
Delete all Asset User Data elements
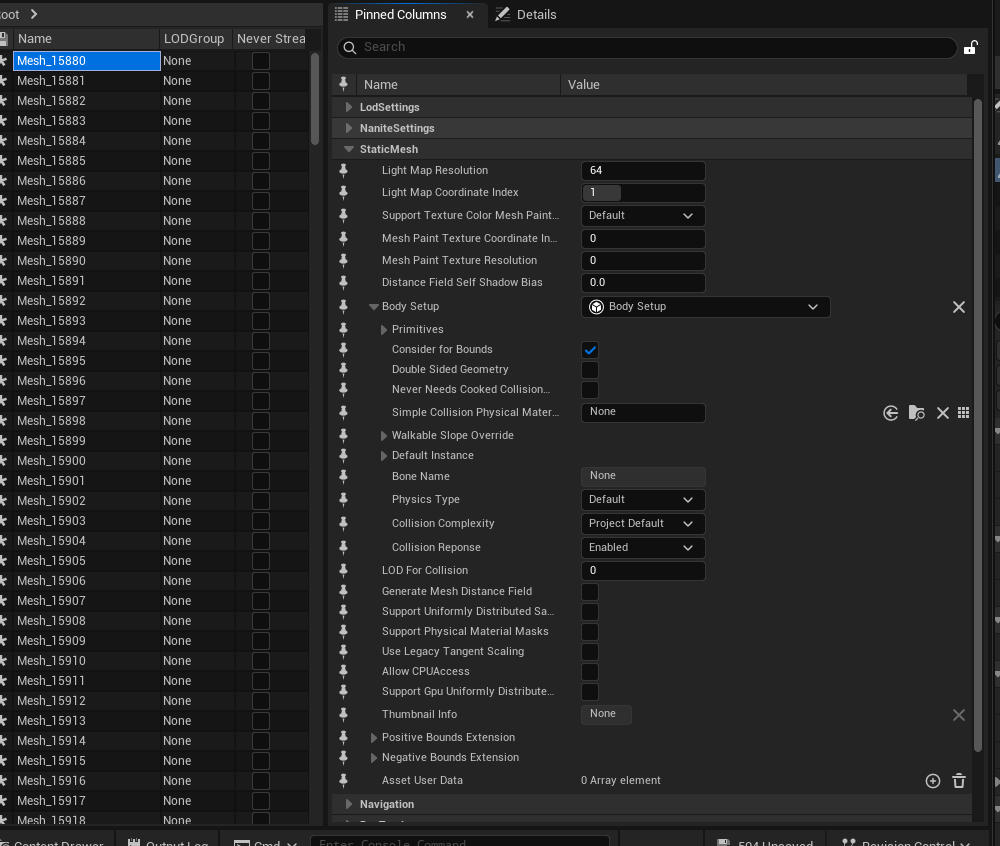(958, 781)
